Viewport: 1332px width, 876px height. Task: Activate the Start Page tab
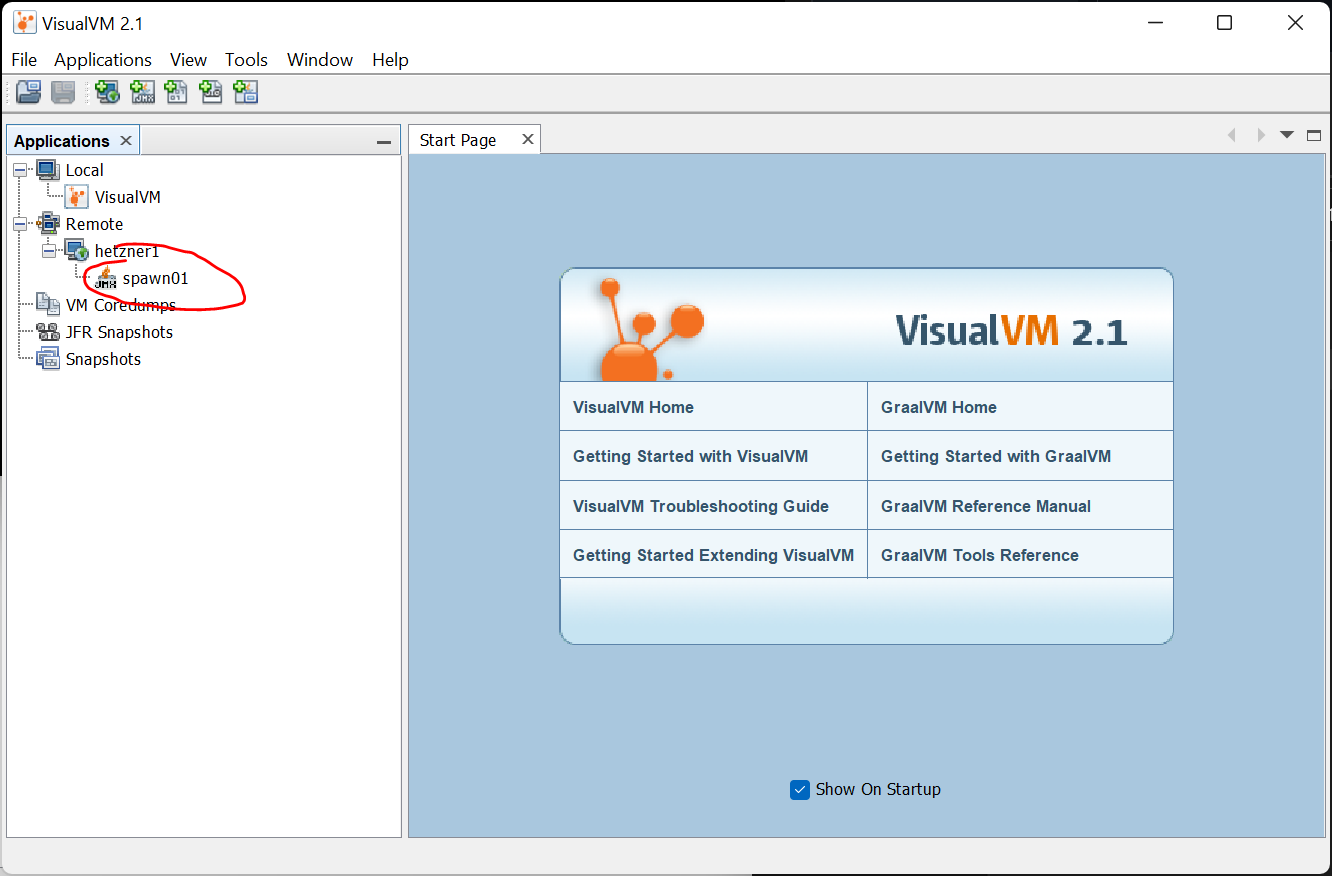(x=458, y=140)
